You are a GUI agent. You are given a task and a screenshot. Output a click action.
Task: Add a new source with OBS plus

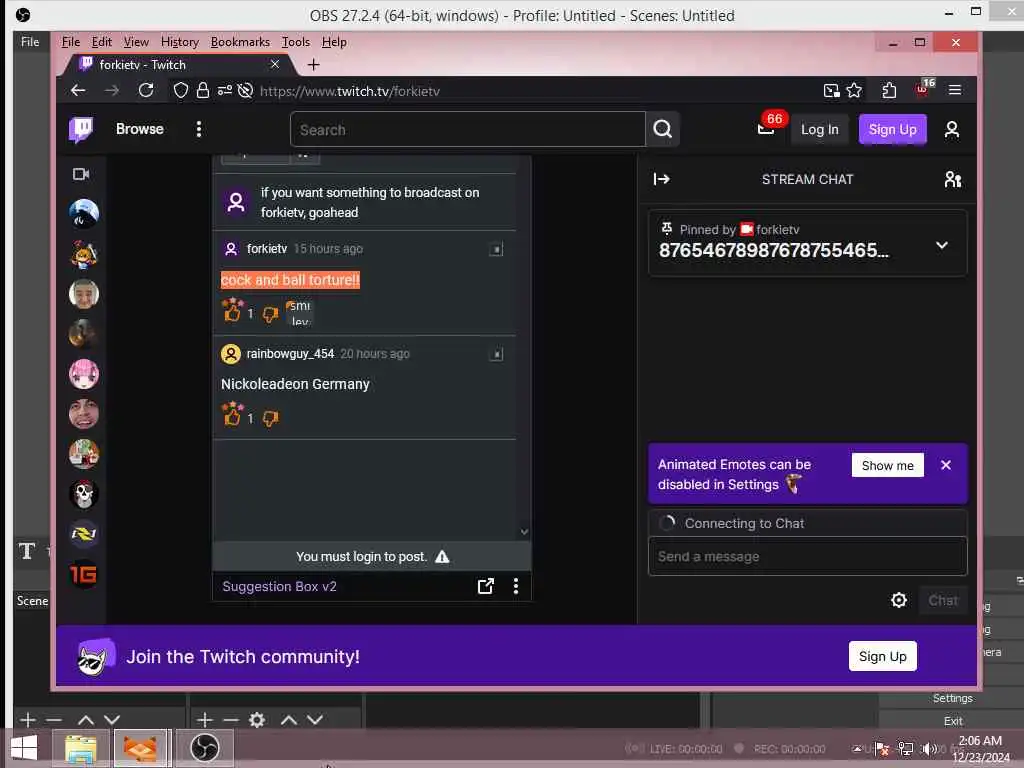pos(204,720)
